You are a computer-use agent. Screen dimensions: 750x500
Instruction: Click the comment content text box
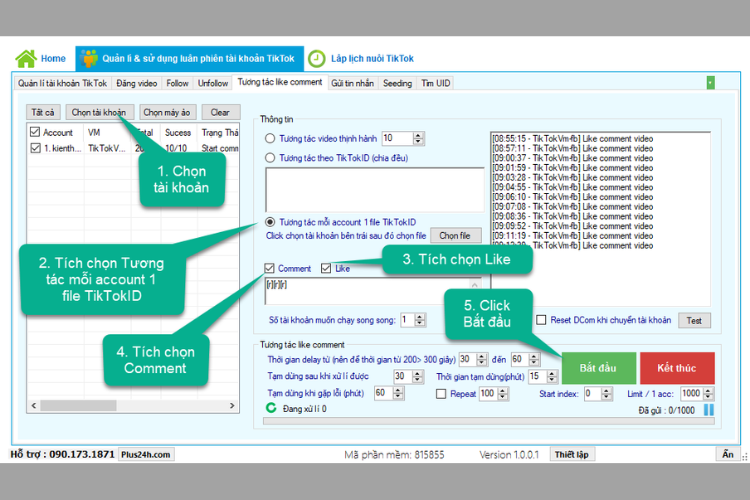click(373, 291)
